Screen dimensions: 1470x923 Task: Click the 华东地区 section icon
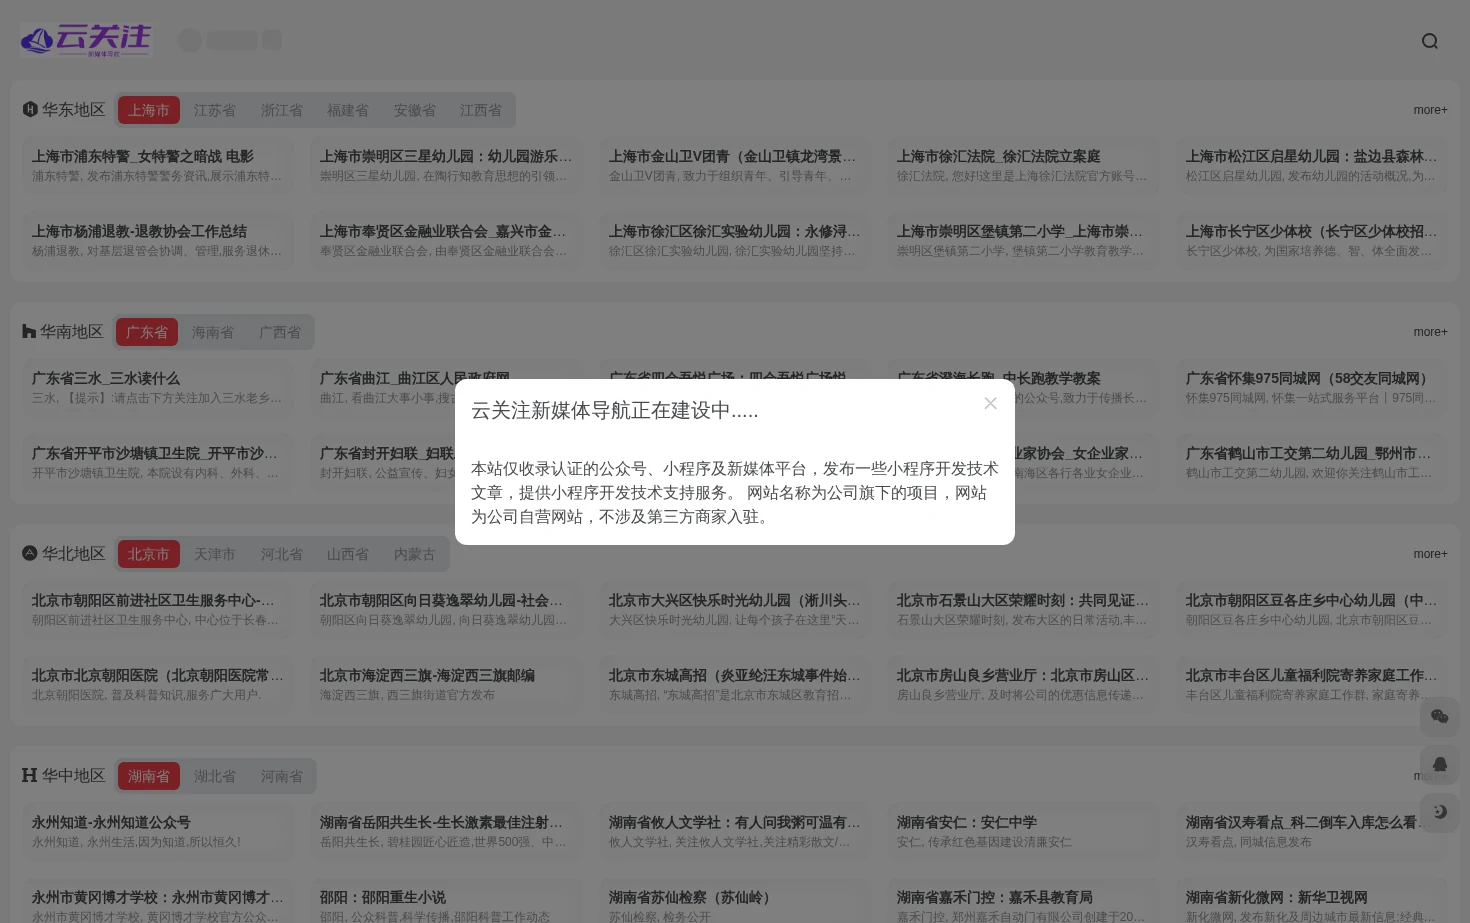pos(30,109)
